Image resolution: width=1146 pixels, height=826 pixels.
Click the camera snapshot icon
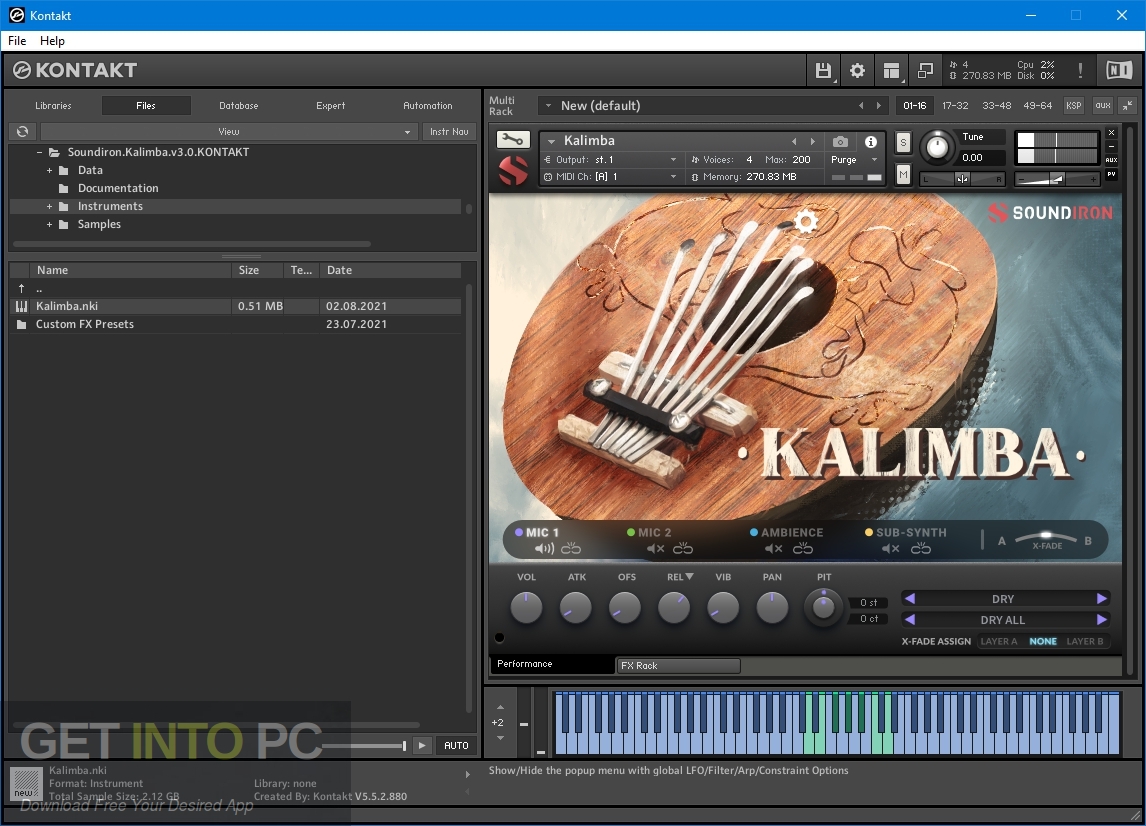(840, 141)
